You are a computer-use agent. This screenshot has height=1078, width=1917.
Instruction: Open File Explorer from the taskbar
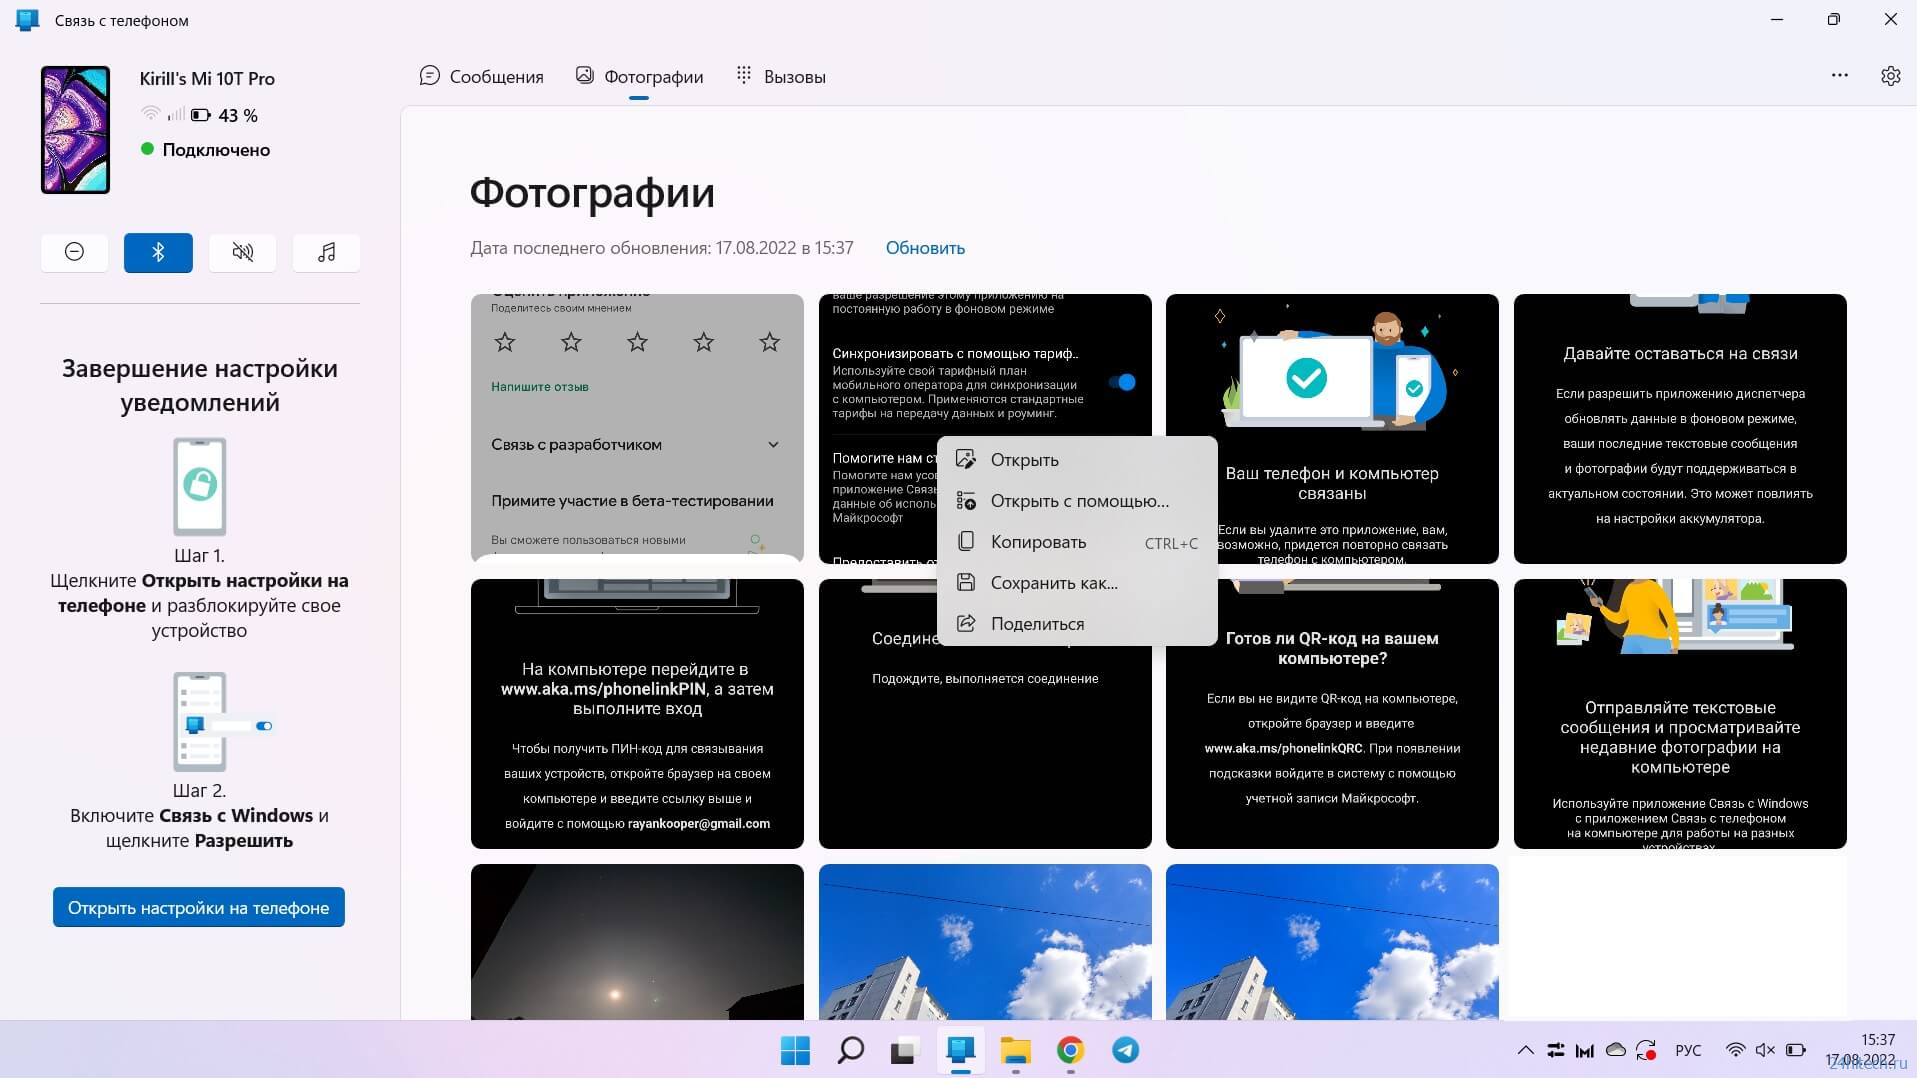1015,1050
